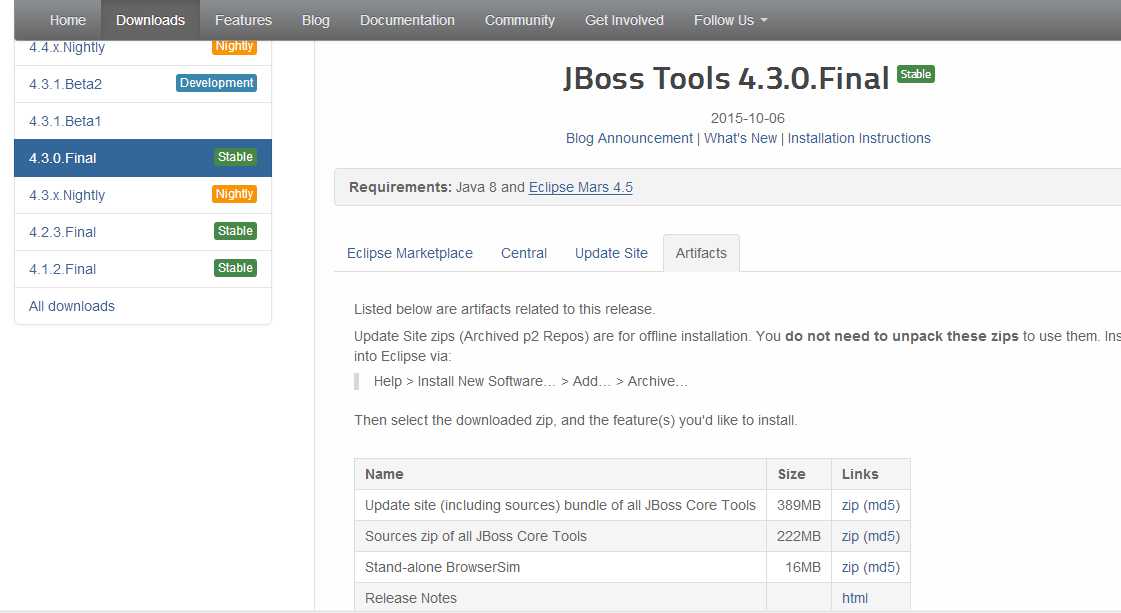Click the Stand-alone BrowserSim row name
The height and width of the screenshot is (613, 1121).
[x=443, y=567]
